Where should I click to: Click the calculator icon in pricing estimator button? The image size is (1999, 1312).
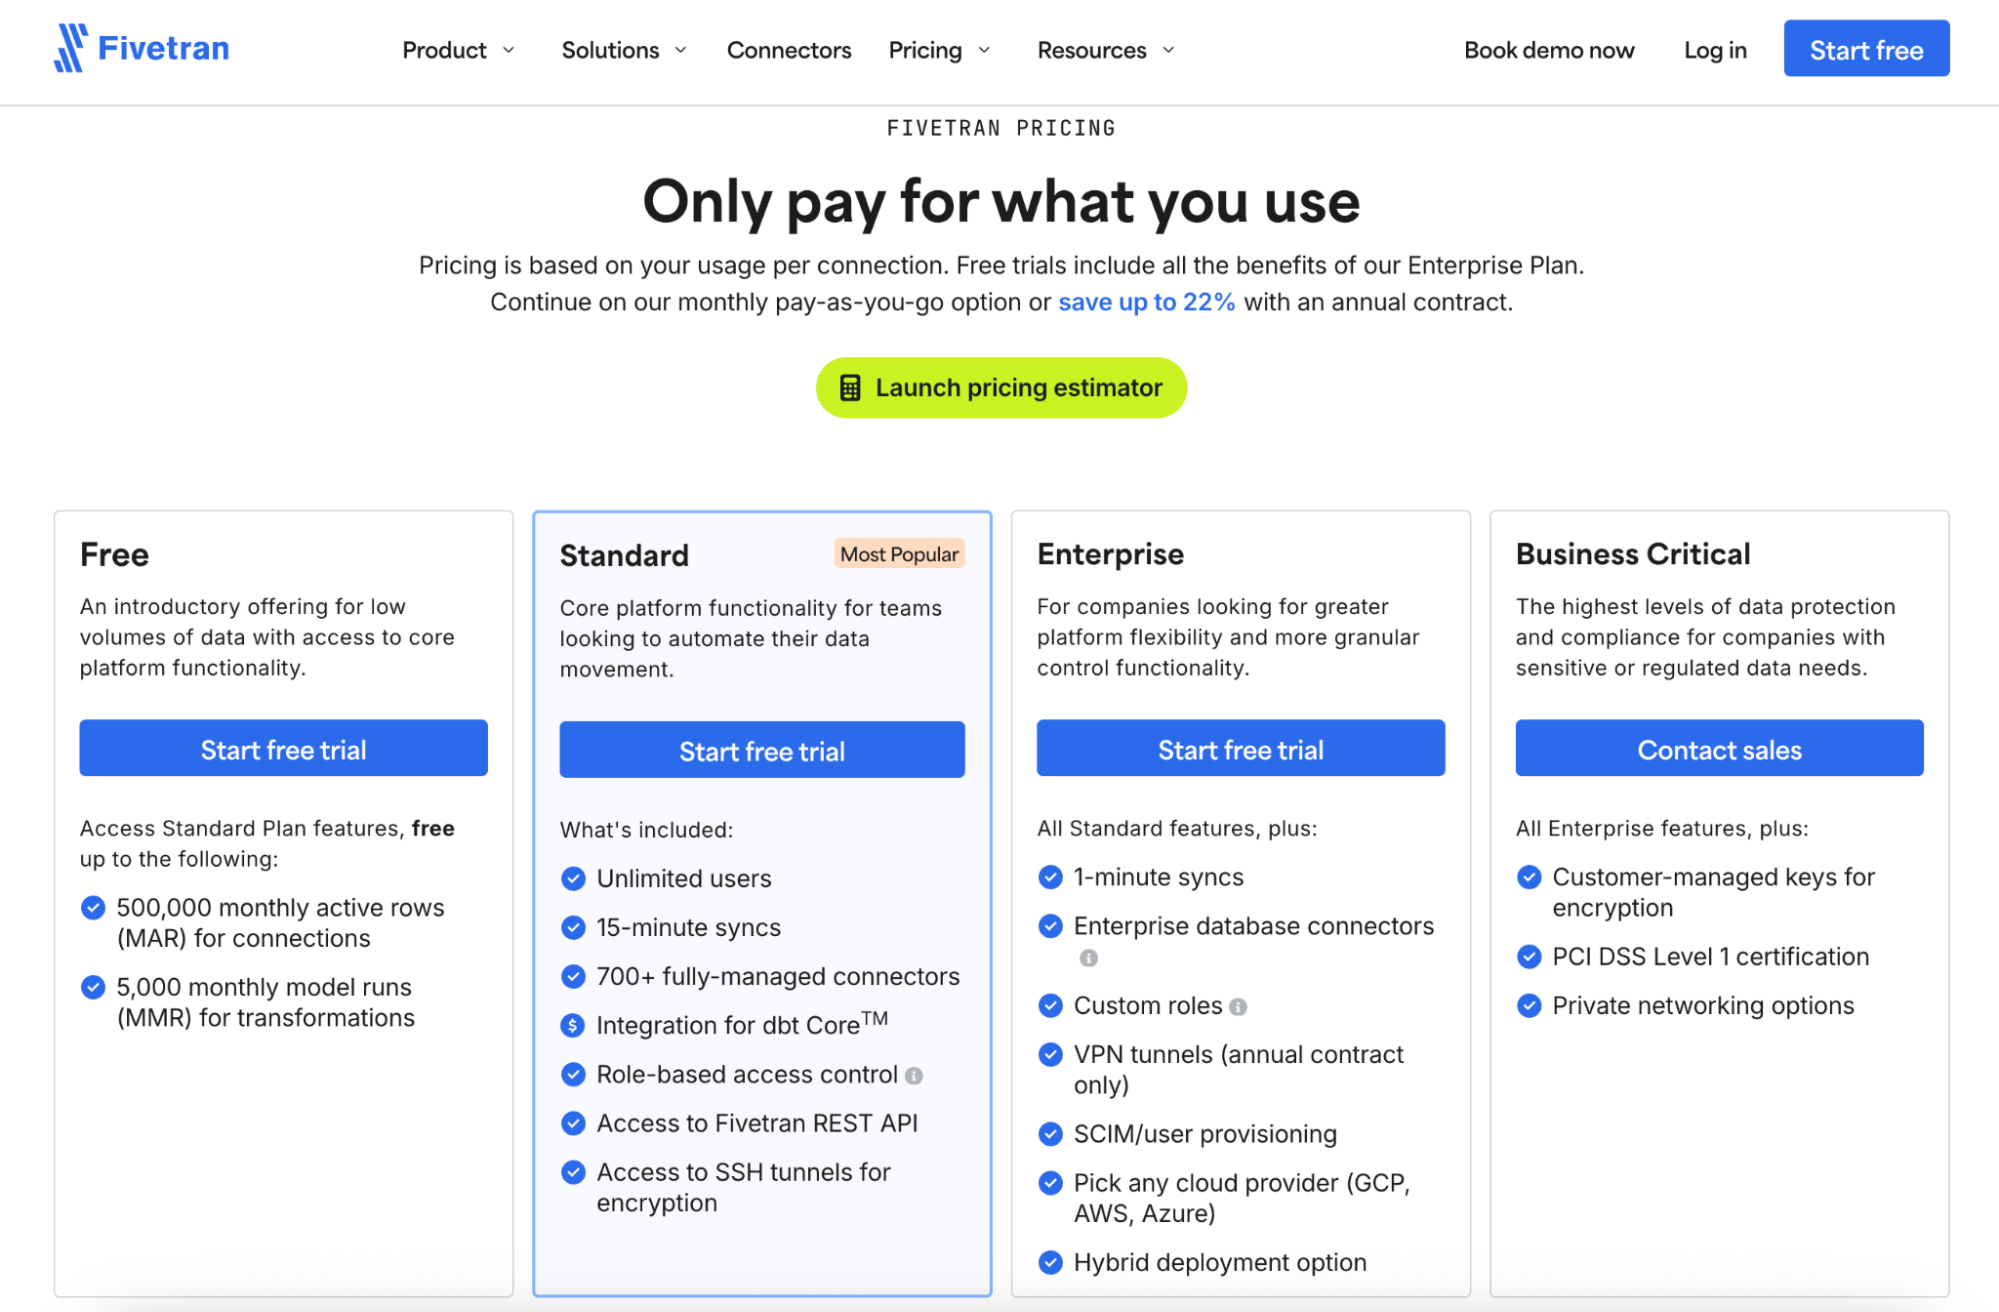850,388
